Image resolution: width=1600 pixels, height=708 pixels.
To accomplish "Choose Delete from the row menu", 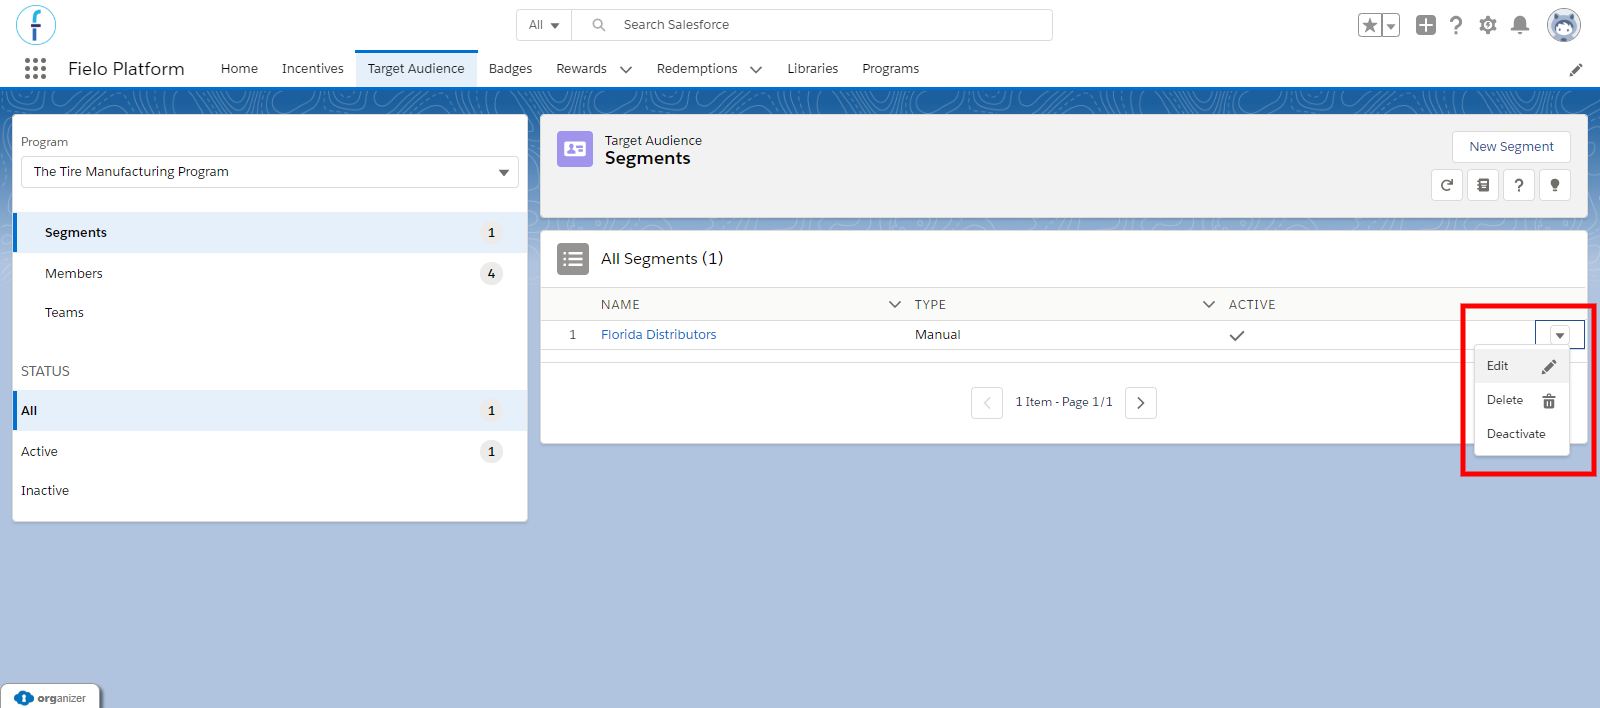I will point(1522,400).
